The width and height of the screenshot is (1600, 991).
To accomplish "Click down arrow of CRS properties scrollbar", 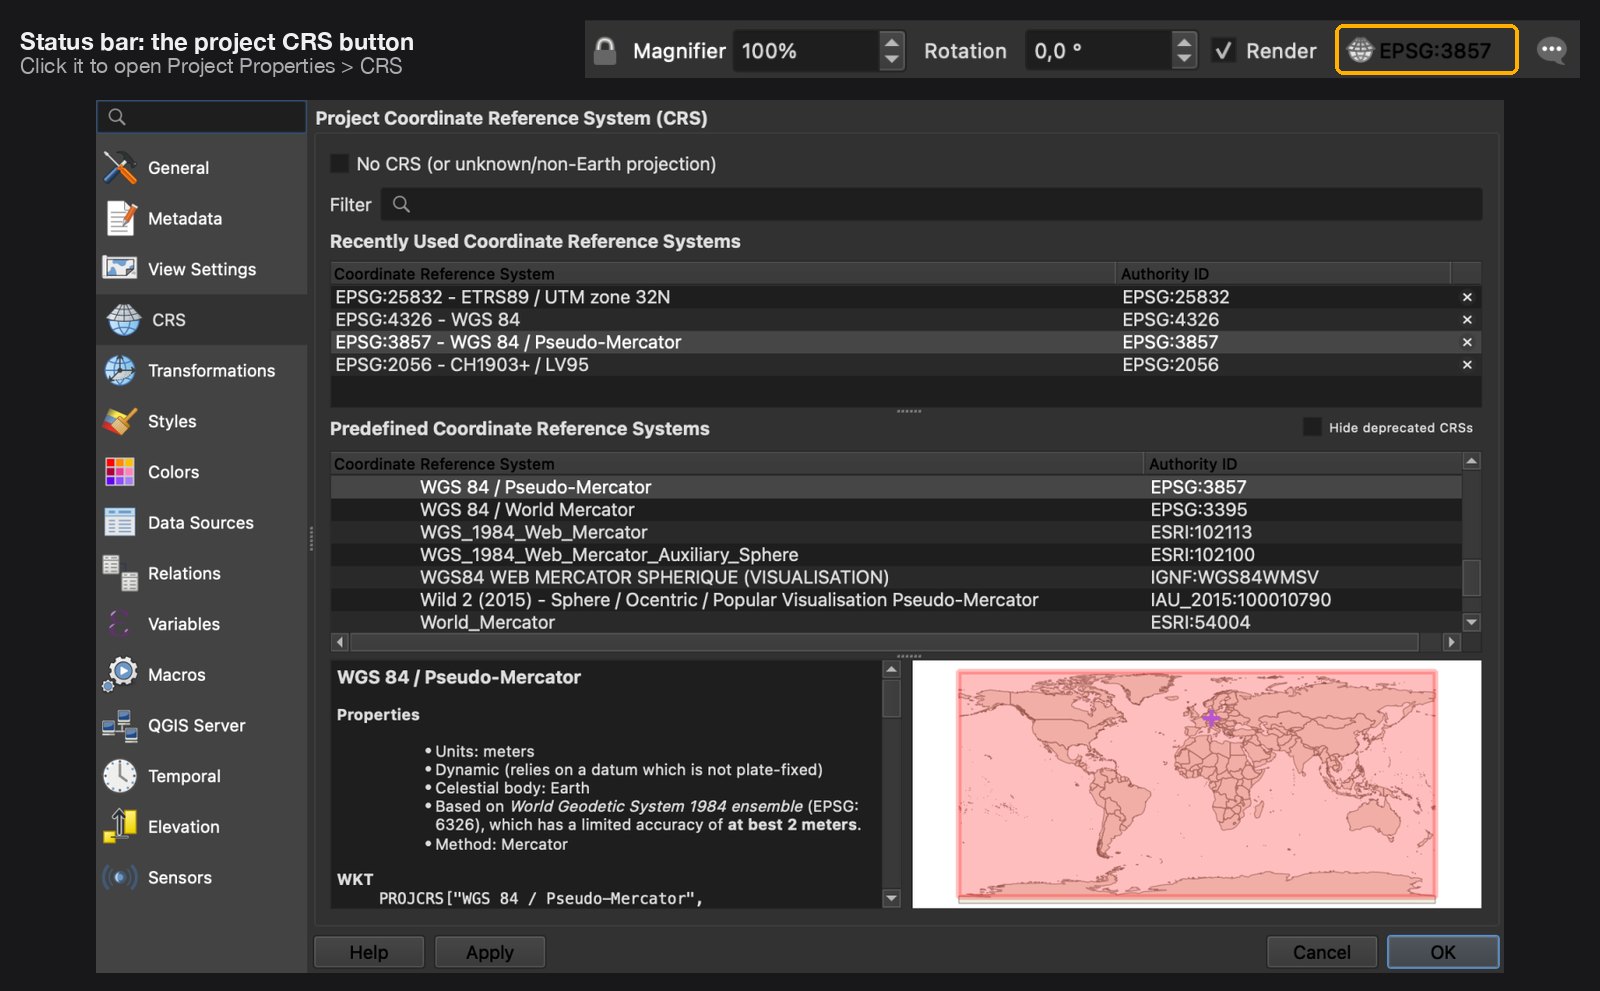I will (892, 898).
